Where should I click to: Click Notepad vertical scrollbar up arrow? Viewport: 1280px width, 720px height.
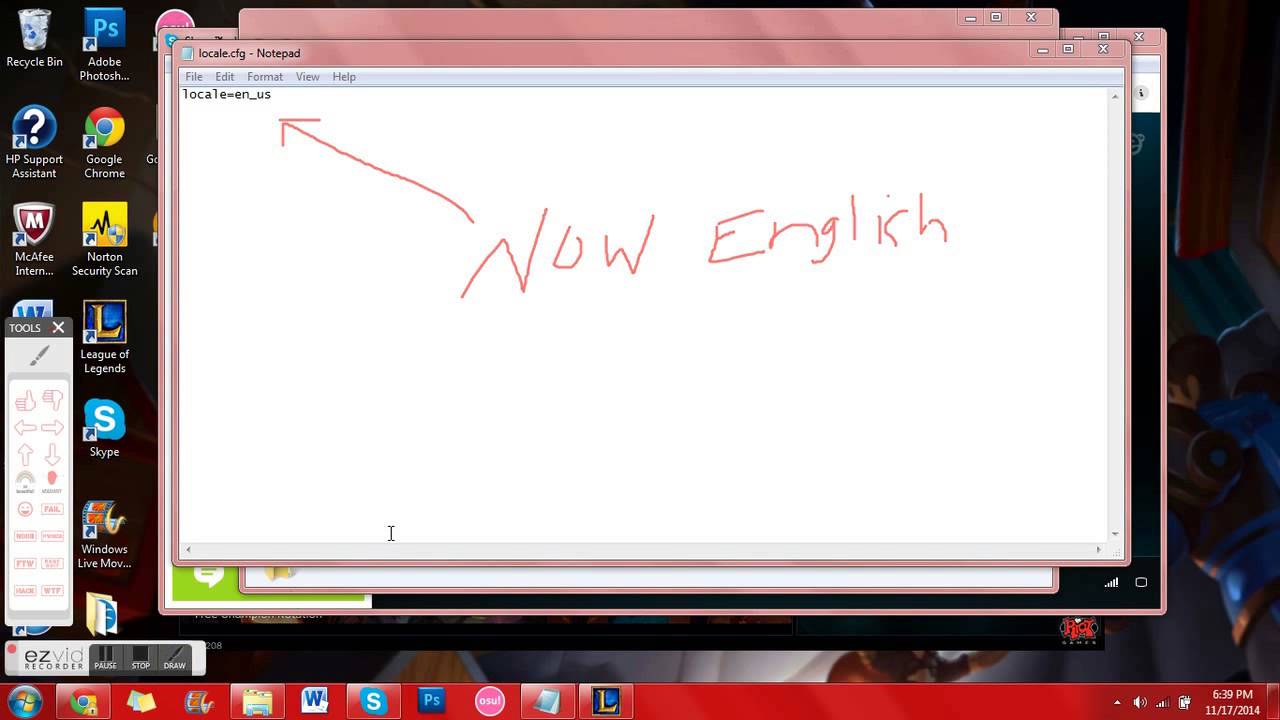click(x=1115, y=96)
